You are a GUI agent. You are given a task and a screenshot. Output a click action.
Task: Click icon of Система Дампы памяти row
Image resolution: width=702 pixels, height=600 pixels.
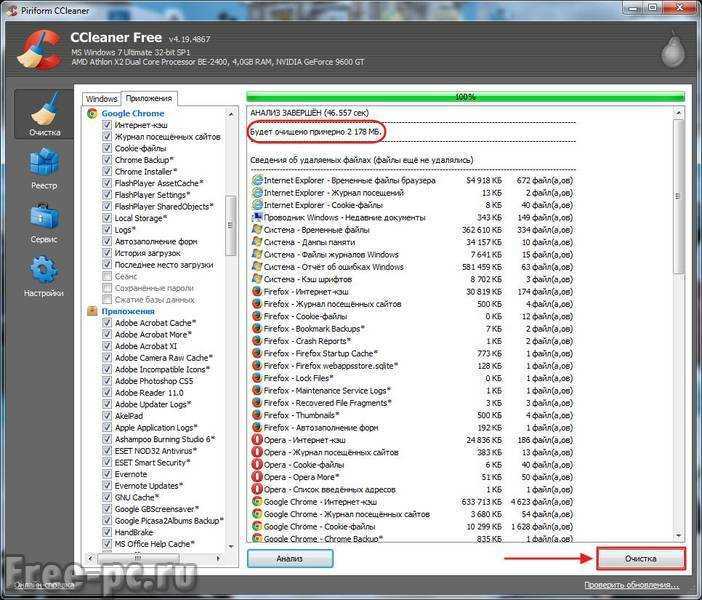(257, 242)
